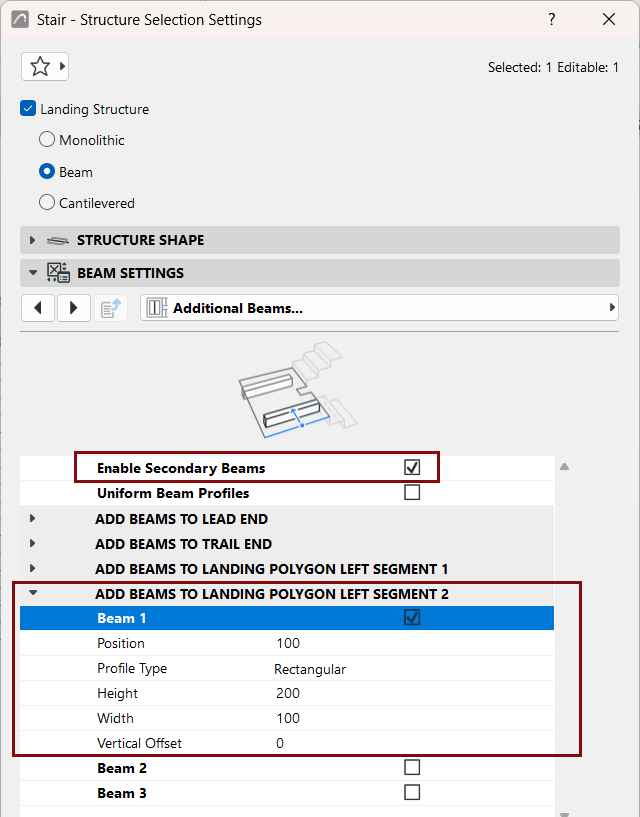
Task: Click the Additional Beams page icon
Action: tap(157, 308)
